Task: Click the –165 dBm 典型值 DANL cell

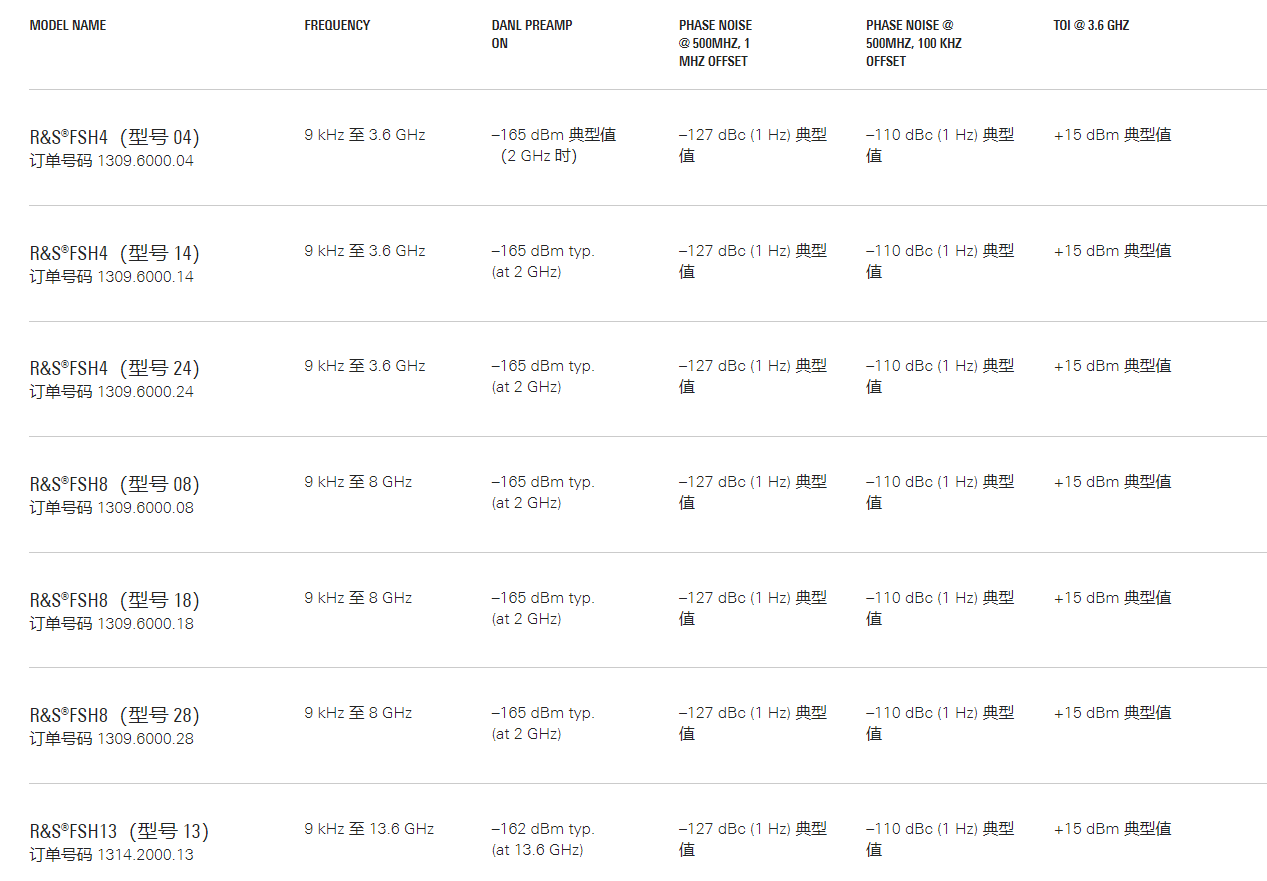Action: tap(553, 135)
